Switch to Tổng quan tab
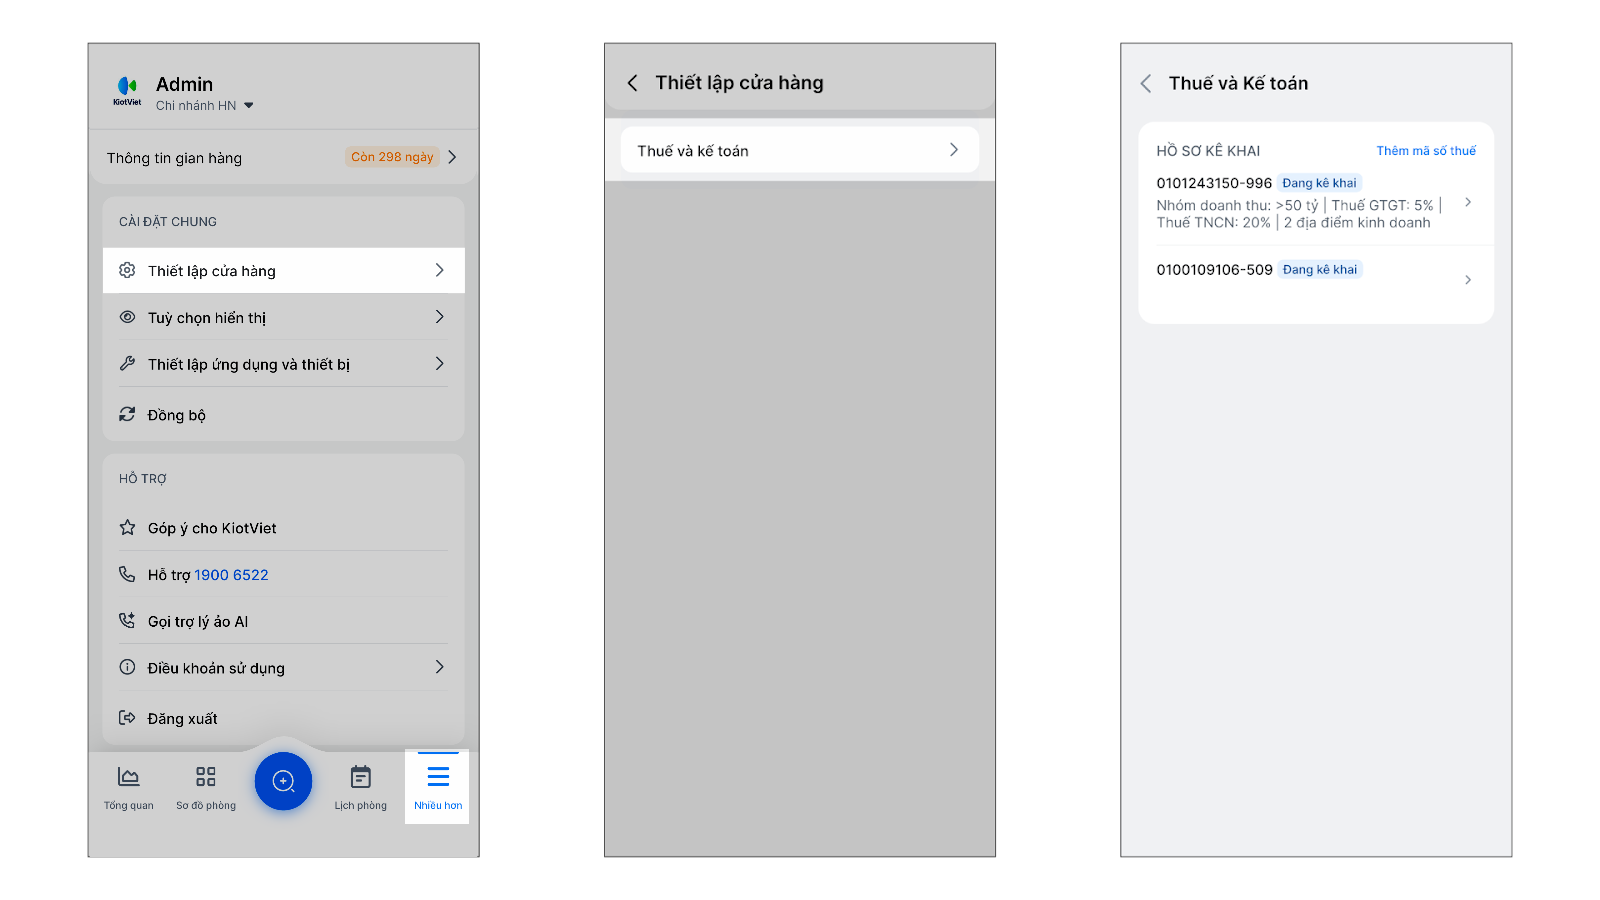This screenshot has width=1600, height=900. click(x=129, y=787)
